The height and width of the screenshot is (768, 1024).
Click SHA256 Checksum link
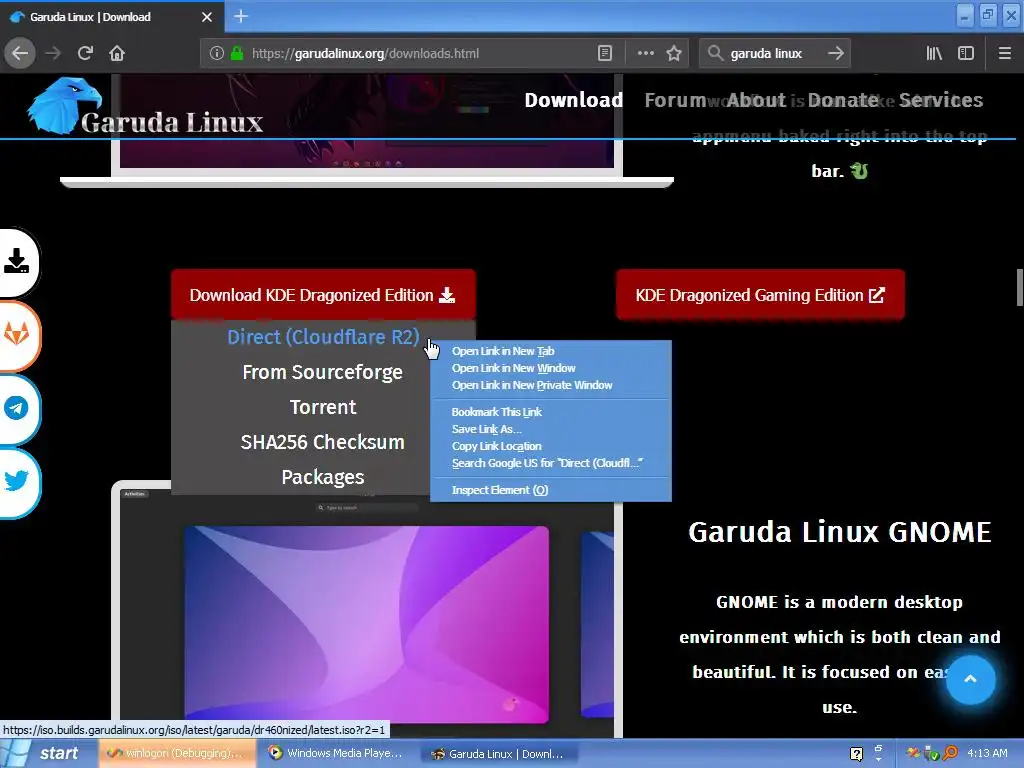(323, 442)
